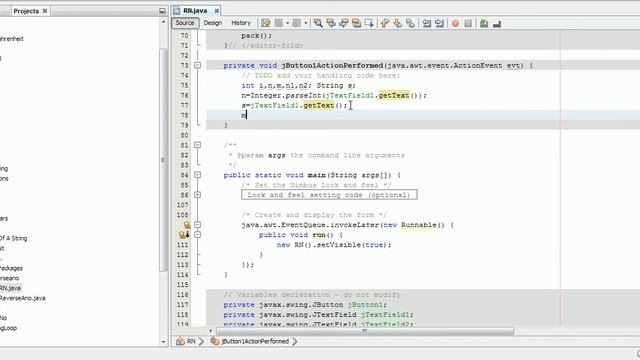Open dropdown arrow beside first gray toolbar icon

287,23
